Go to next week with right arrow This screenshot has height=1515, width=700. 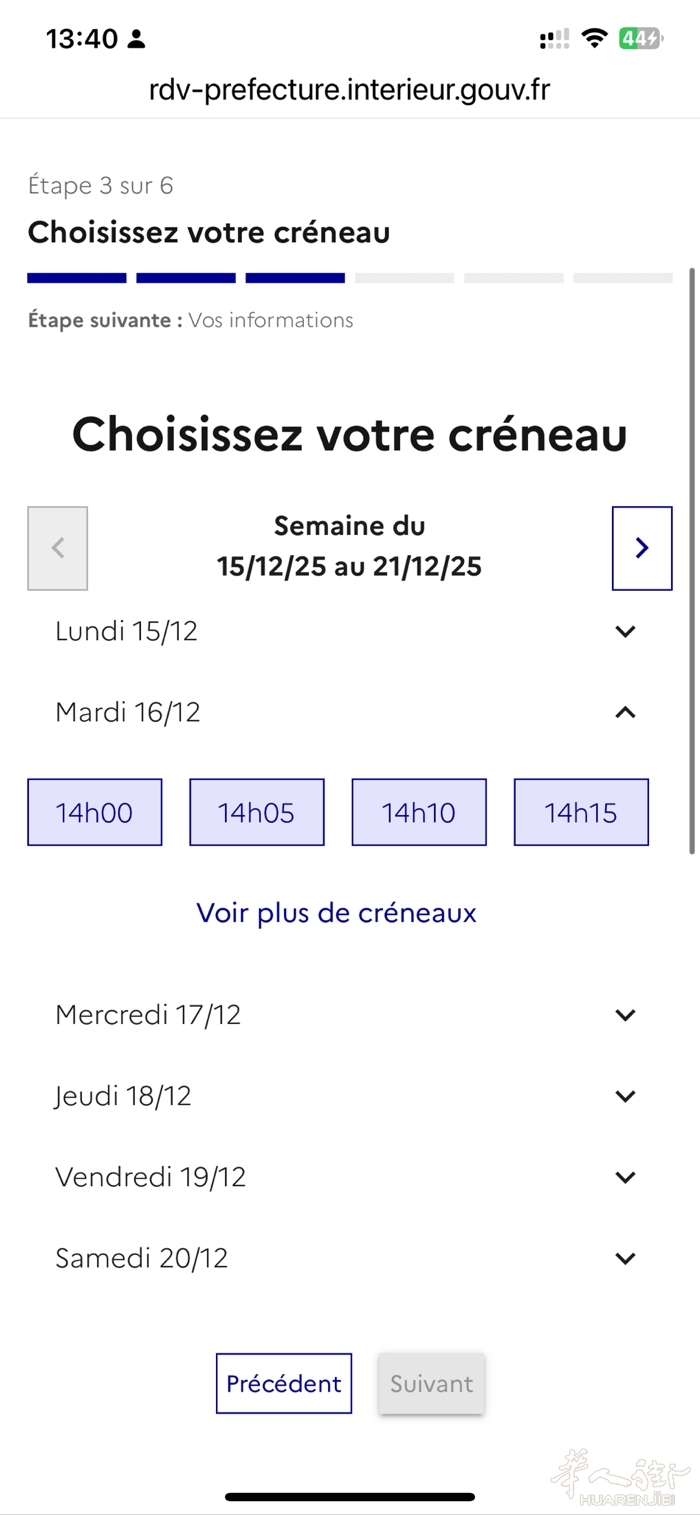tap(642, 548)
